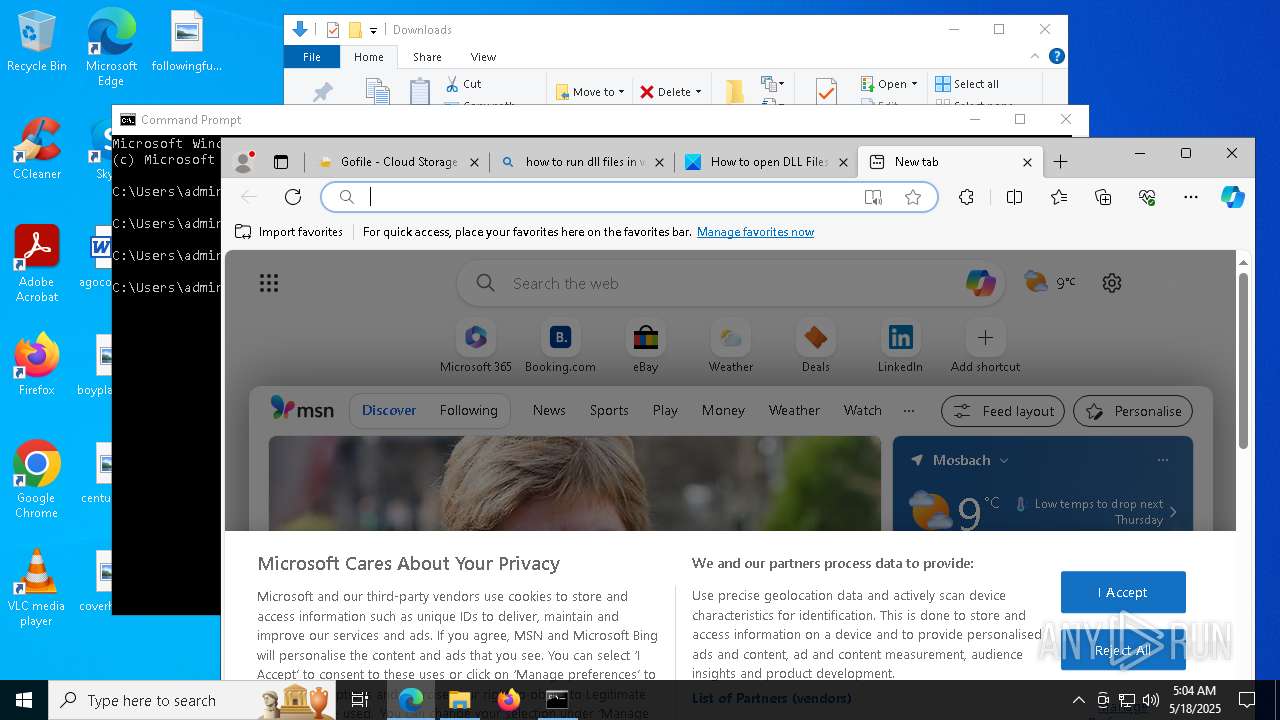Open Browser essentials heart icon
Screen dimensions: 1280x720
[x=1147, y=197]
